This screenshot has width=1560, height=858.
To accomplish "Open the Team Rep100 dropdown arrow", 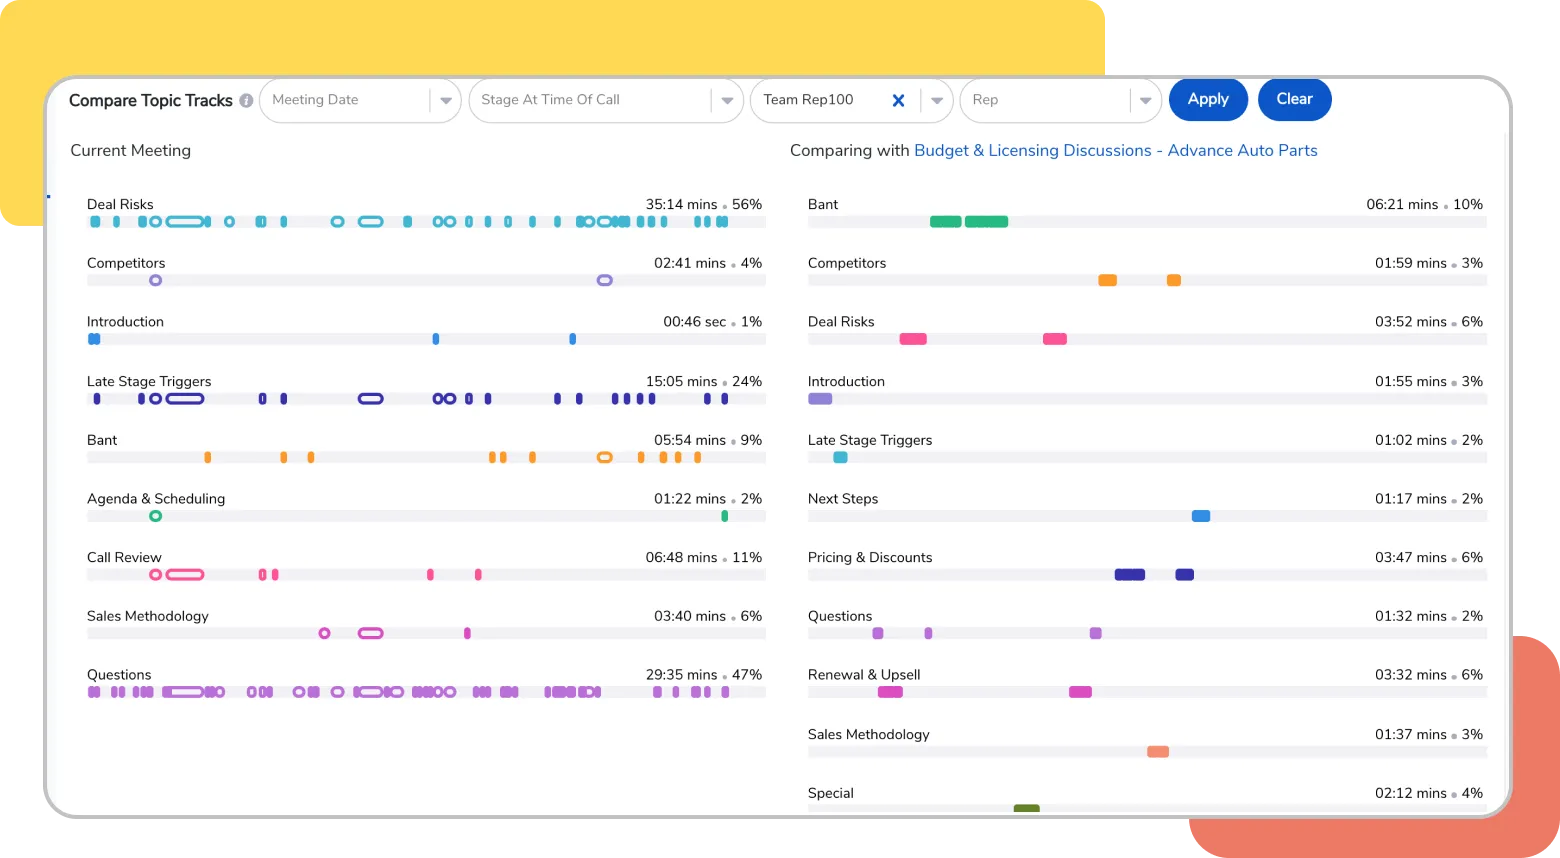I will 937,100.
